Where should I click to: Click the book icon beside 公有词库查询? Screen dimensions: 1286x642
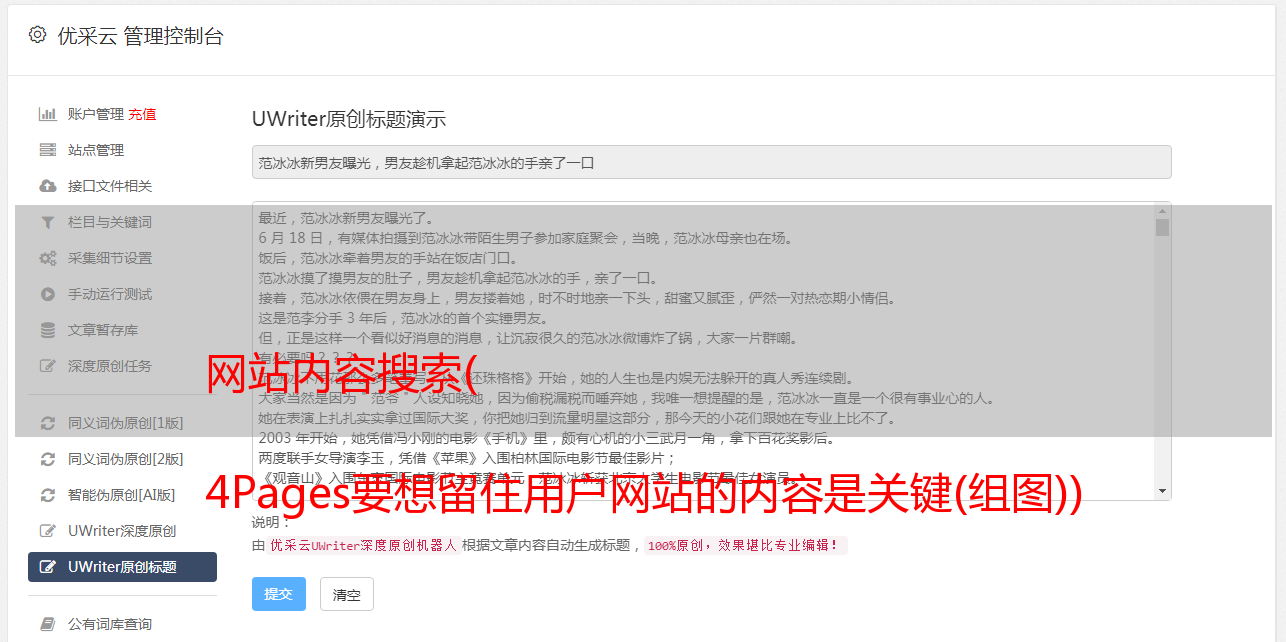click(x=47, y=624)
